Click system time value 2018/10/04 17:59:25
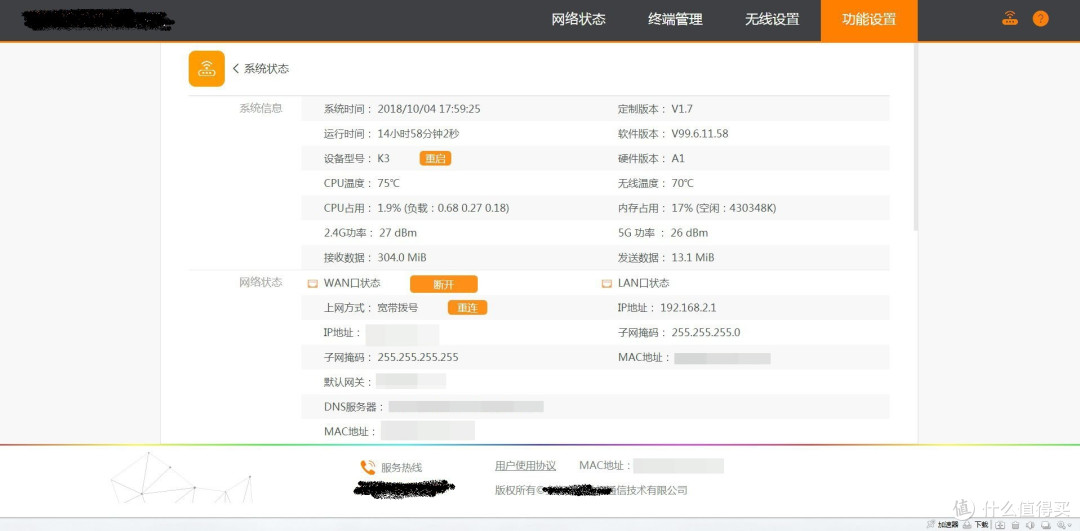The width and height of the screenshot is (1080, 531). pos(429,109)
